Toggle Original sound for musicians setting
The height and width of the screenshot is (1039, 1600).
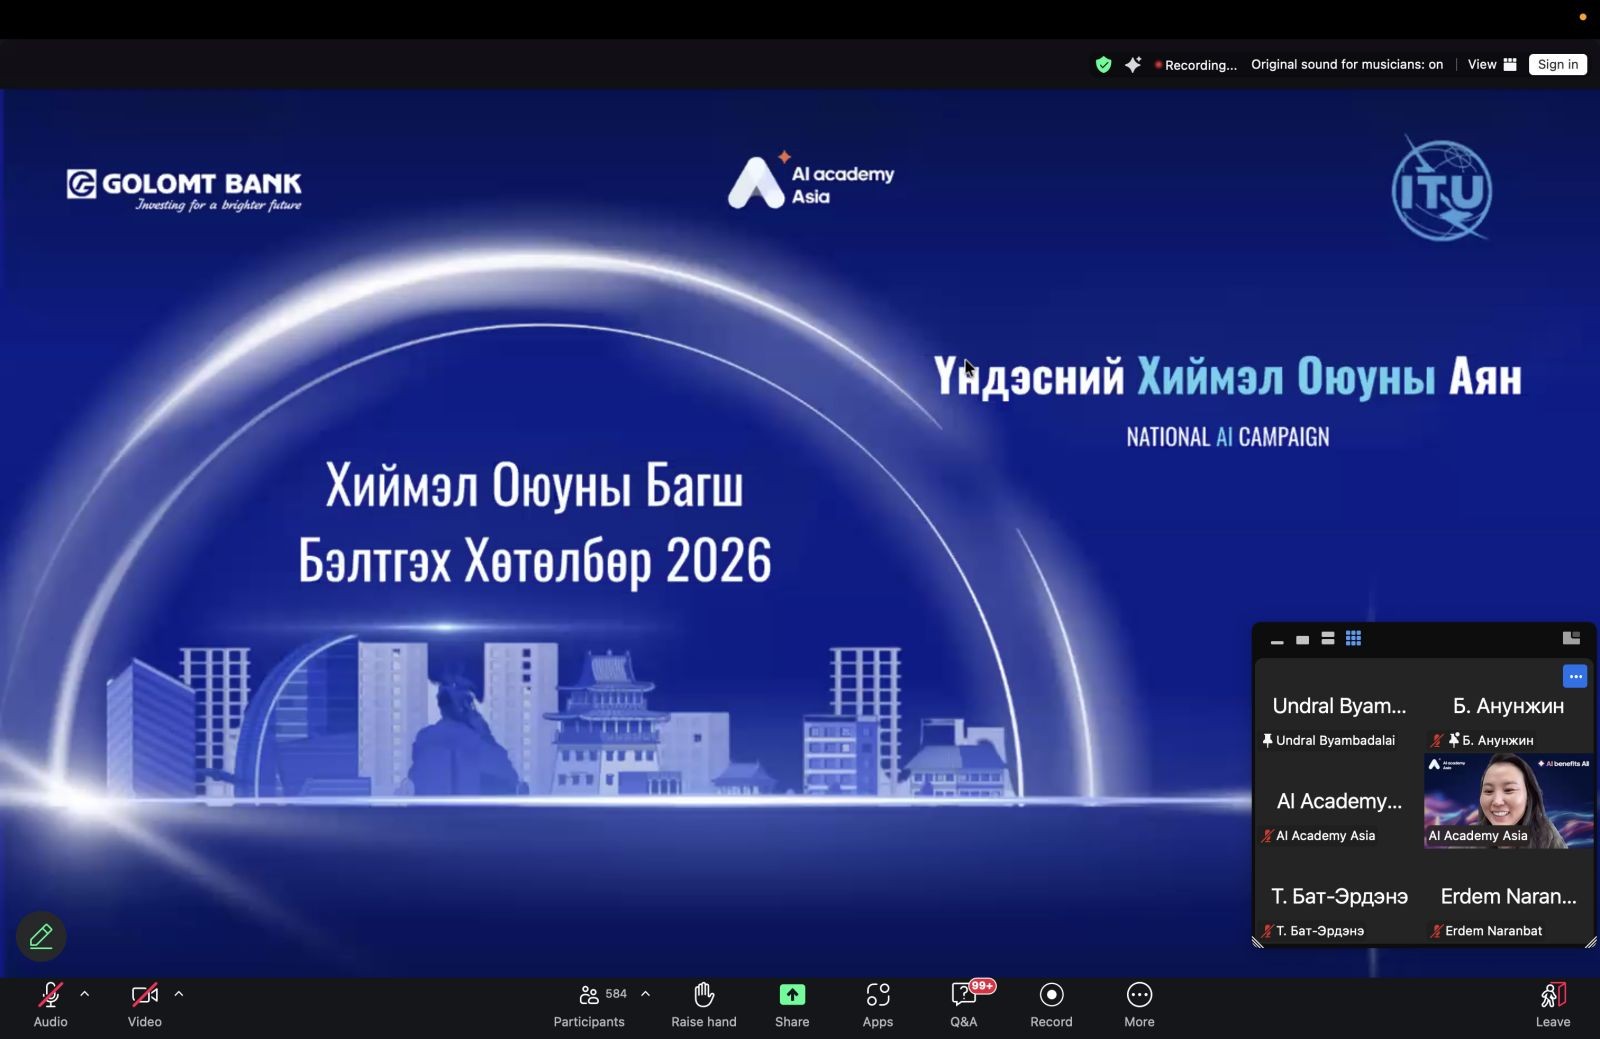pyautogui.click(x=1346, y=65)
